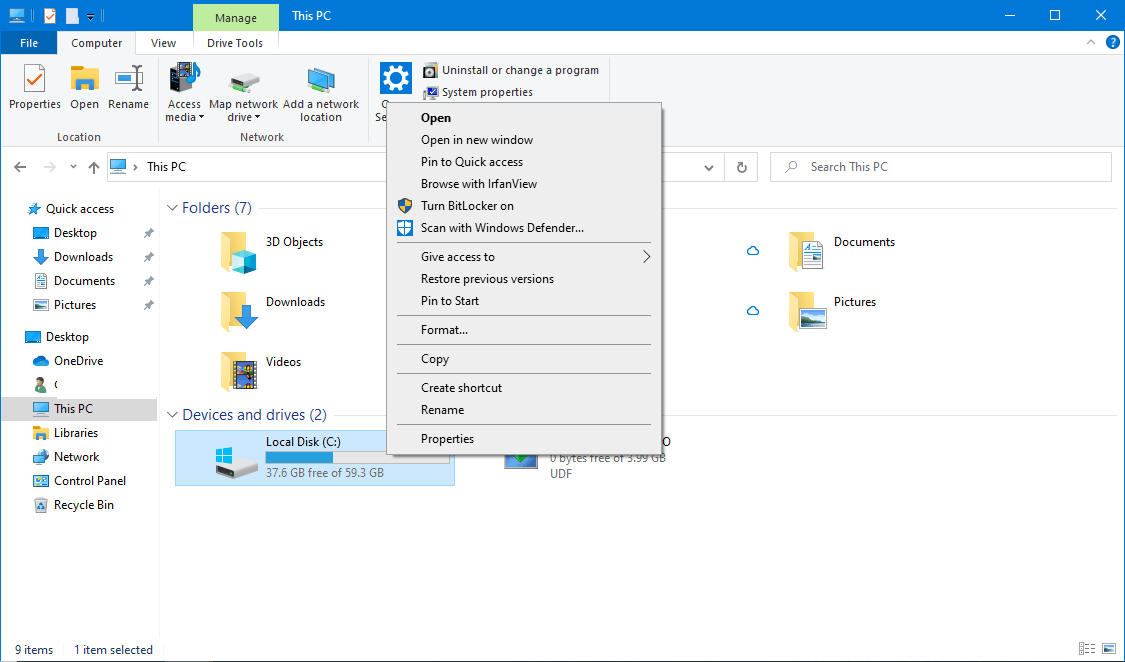The height and width of the screenshot is (662, 1125).
Task: Open the Customize Quick Access Toolbar dropdown
Action: point(90,16)
